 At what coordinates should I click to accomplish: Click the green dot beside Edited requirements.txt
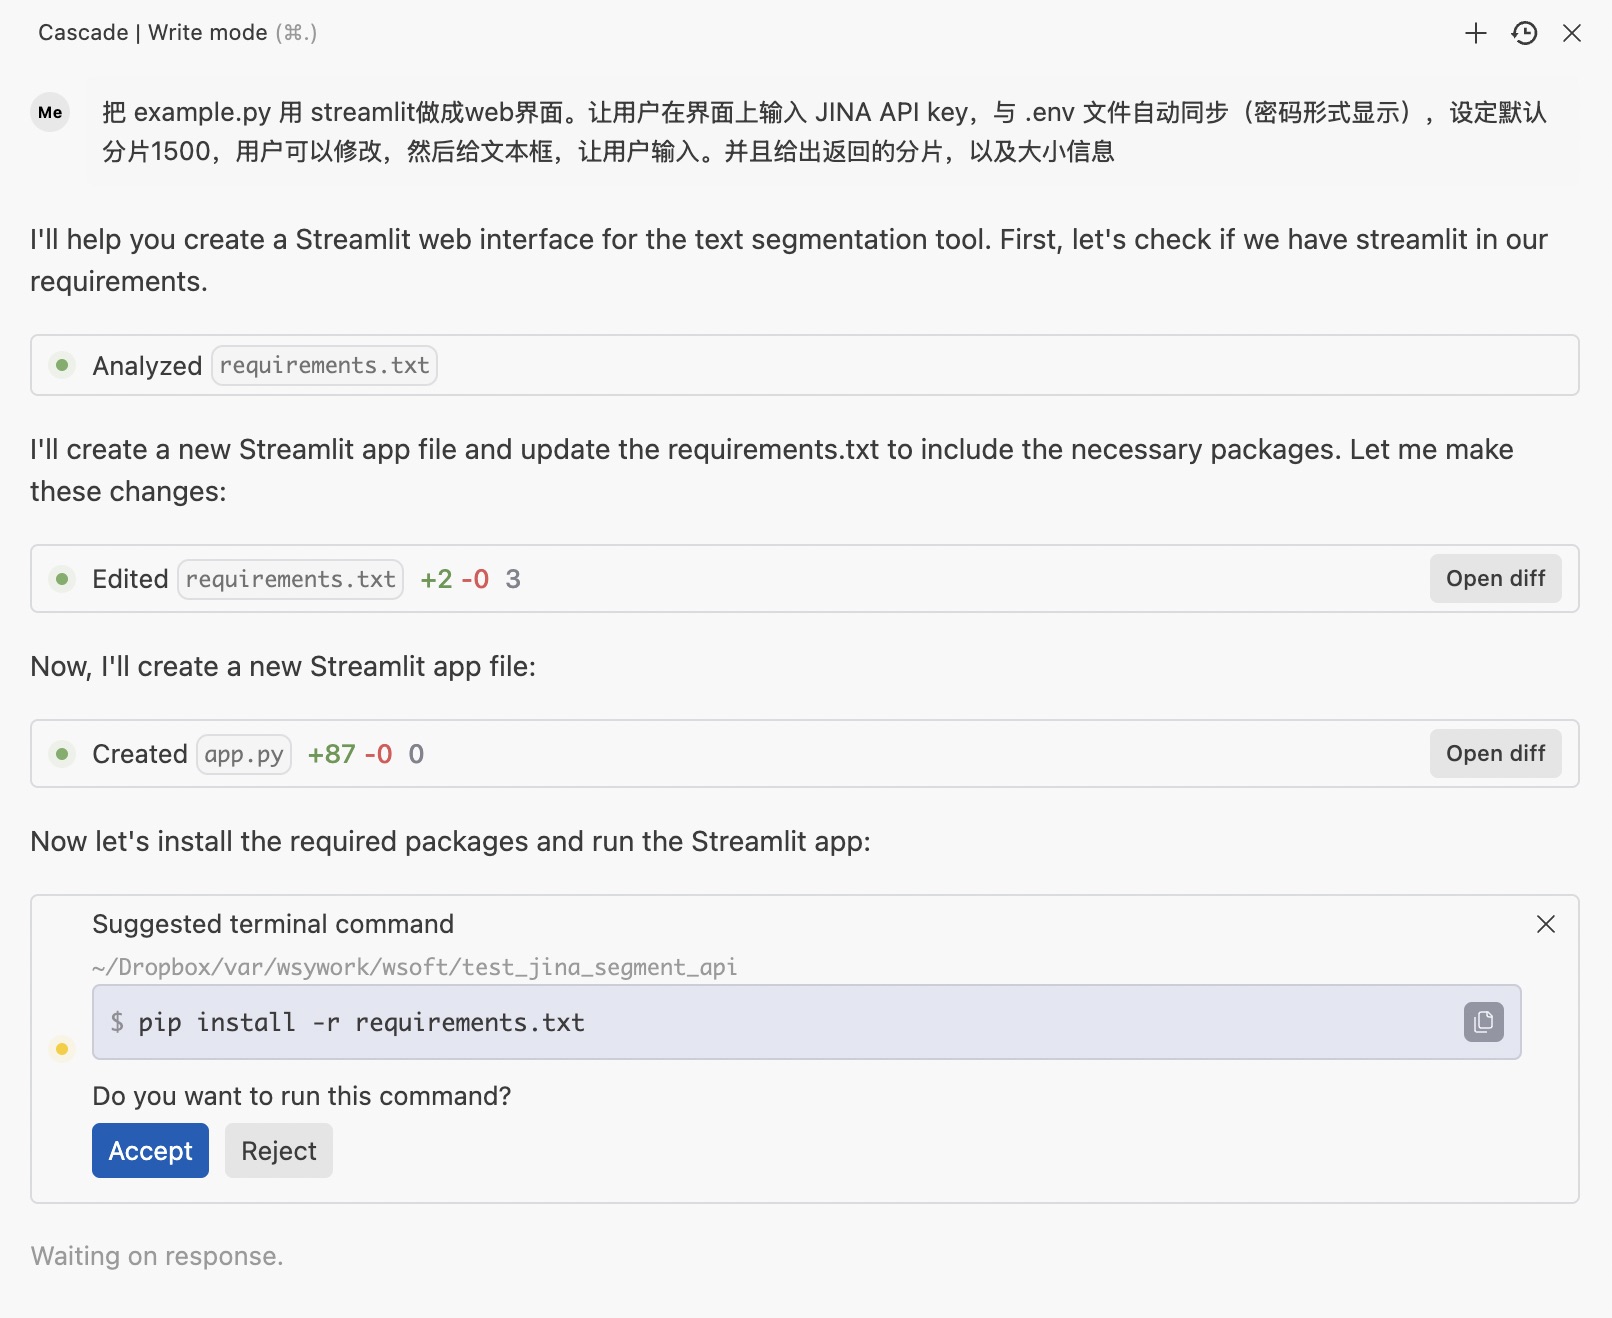(x=62, y=579)
